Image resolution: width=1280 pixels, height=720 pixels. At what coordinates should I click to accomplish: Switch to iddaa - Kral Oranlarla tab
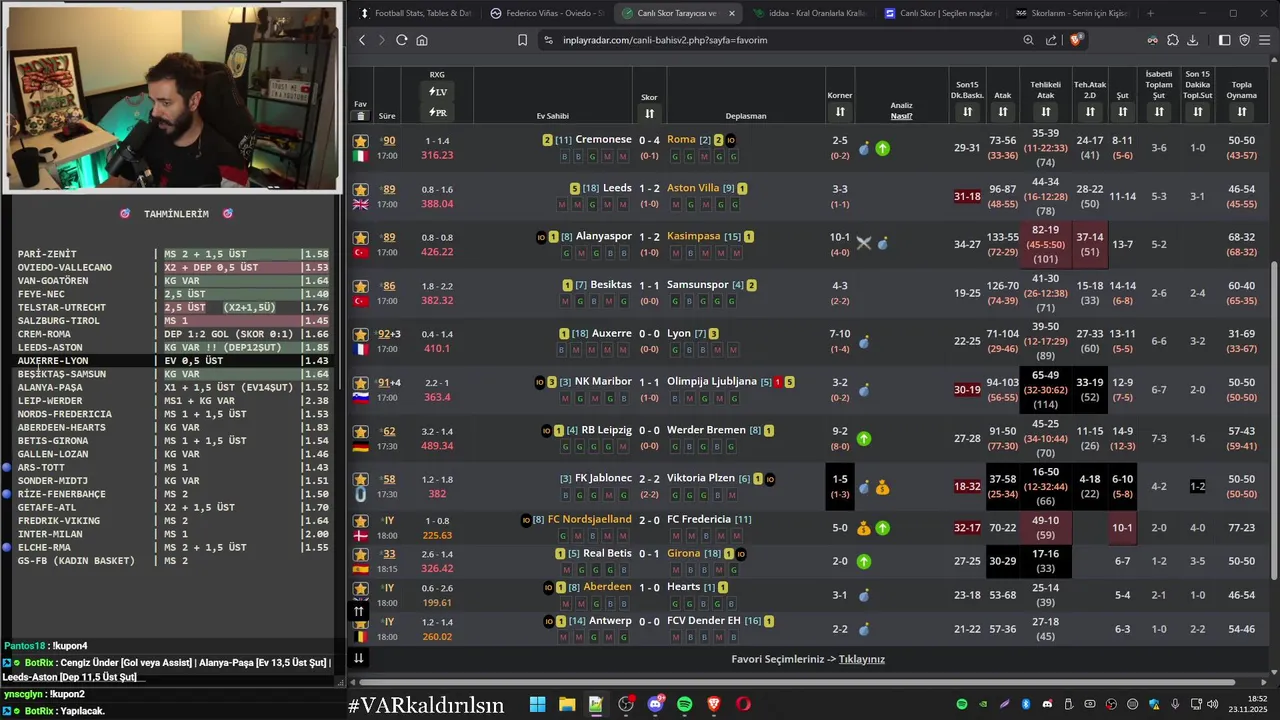[810, 13]
